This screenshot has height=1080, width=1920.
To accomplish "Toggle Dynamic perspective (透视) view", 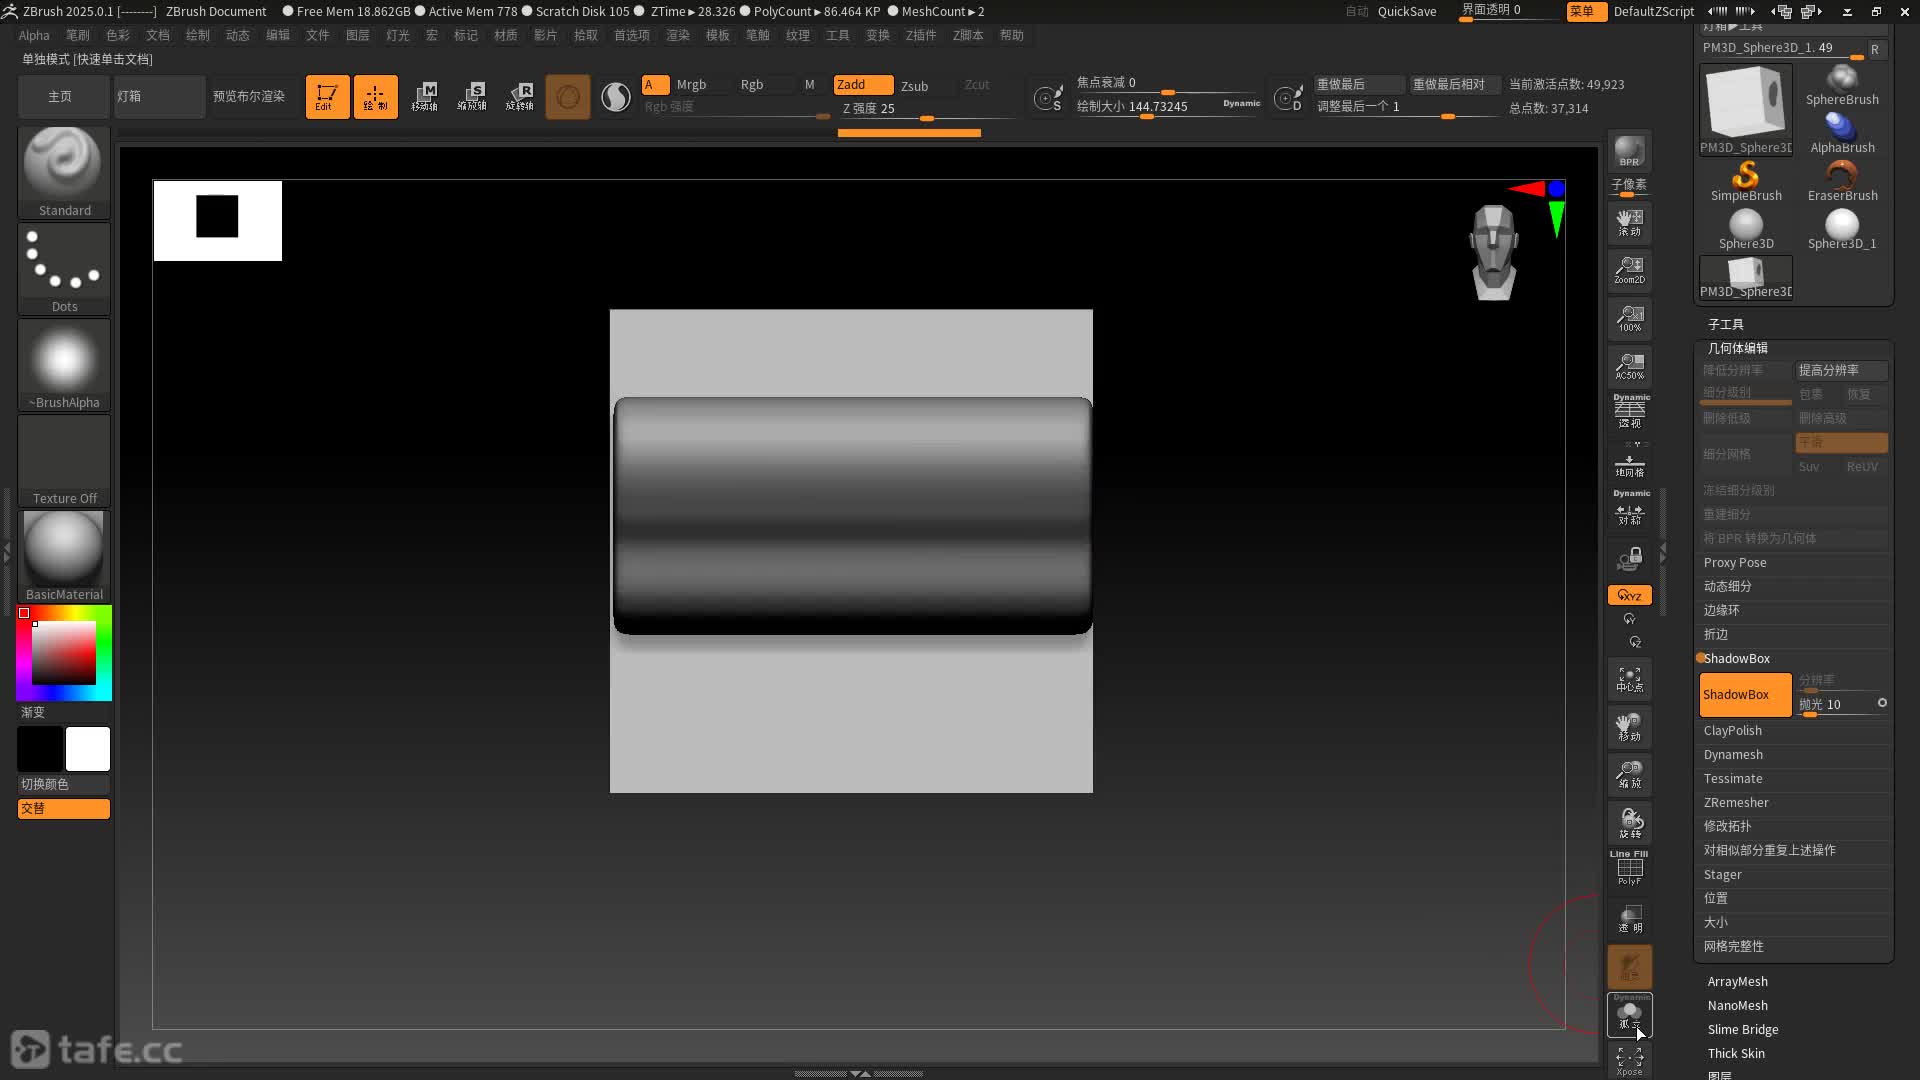I will (x=1629, y=412).
